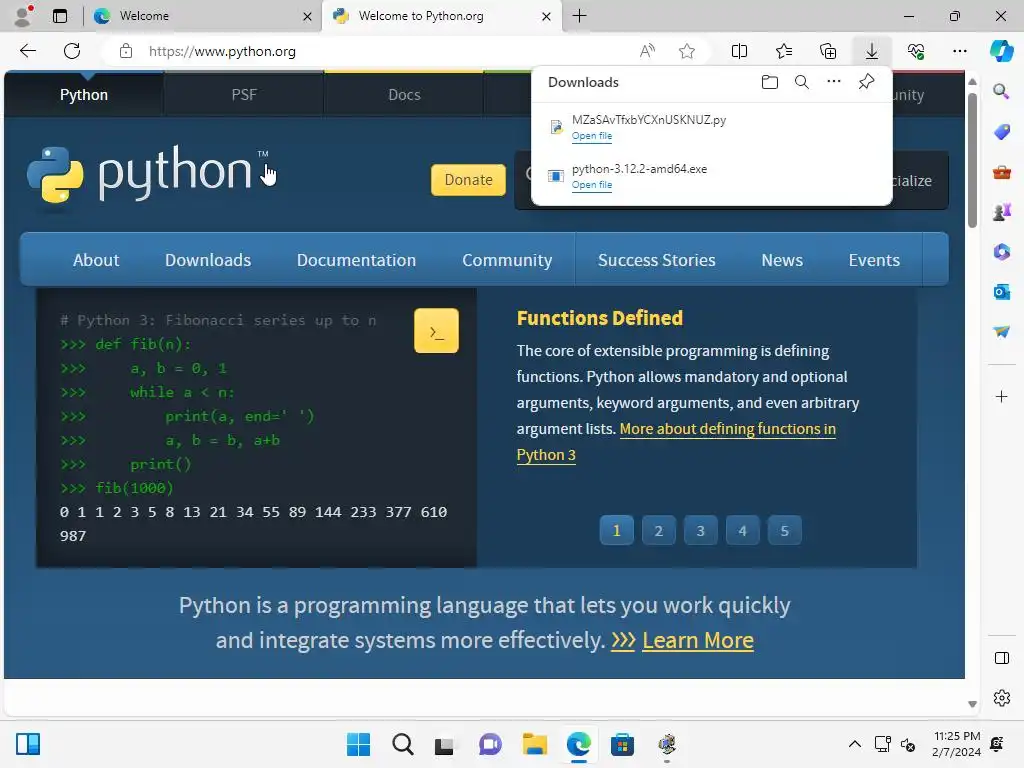
Task: Switch to the Welcome tab
Action: coord(202,16)
